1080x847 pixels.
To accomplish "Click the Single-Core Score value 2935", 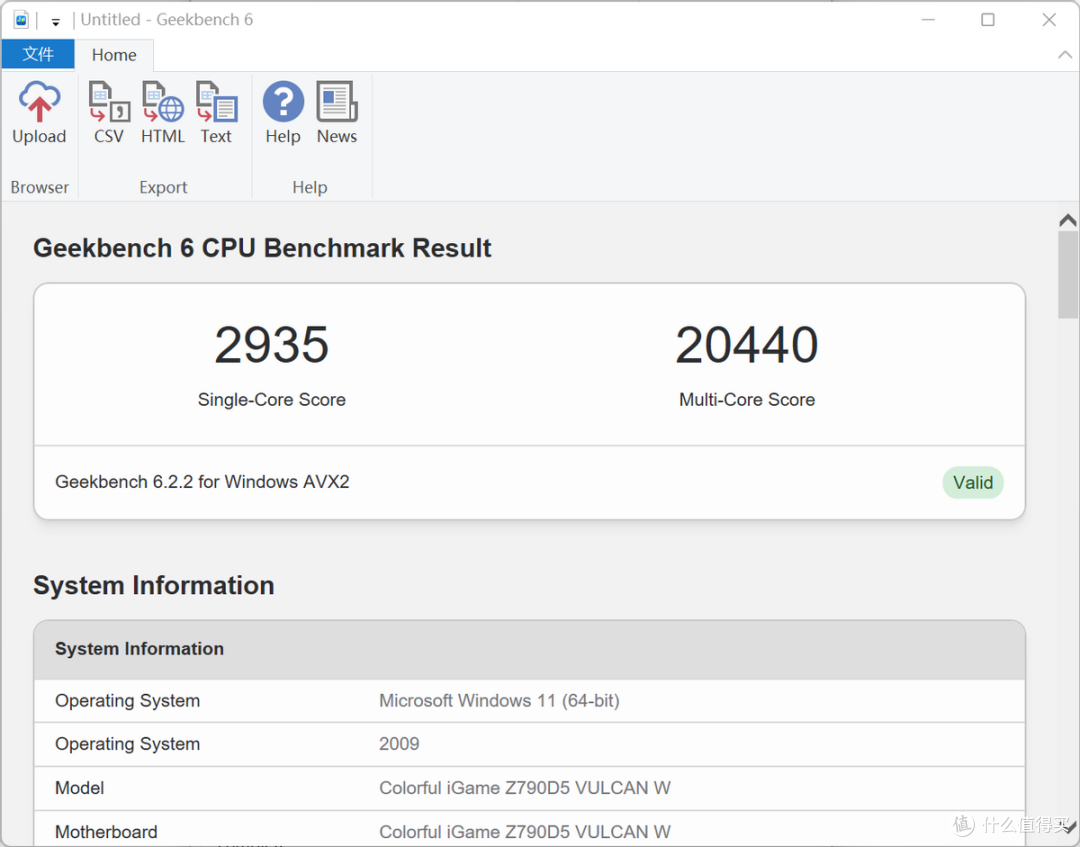I will [271, 345].
